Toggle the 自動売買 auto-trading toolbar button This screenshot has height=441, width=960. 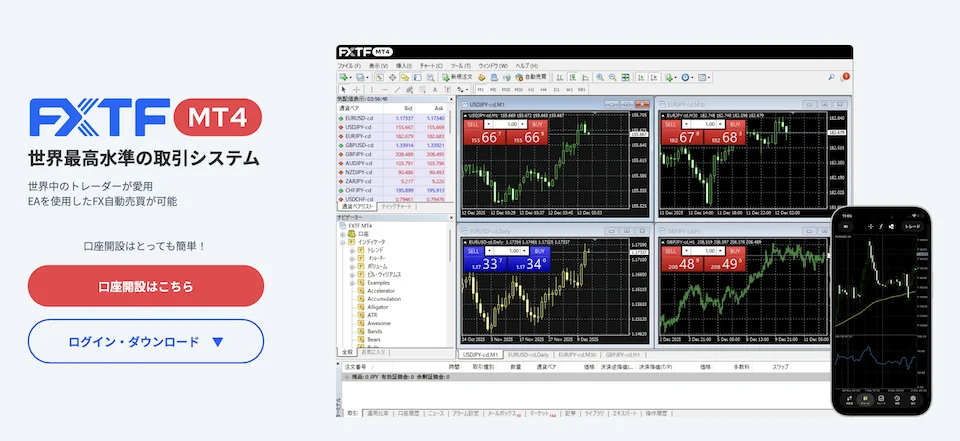coord(525,77)
